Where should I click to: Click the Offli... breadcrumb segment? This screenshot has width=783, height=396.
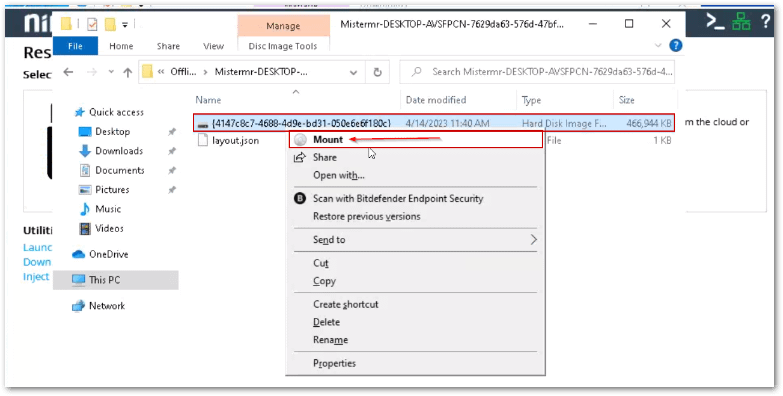click(x=184, y=72)
